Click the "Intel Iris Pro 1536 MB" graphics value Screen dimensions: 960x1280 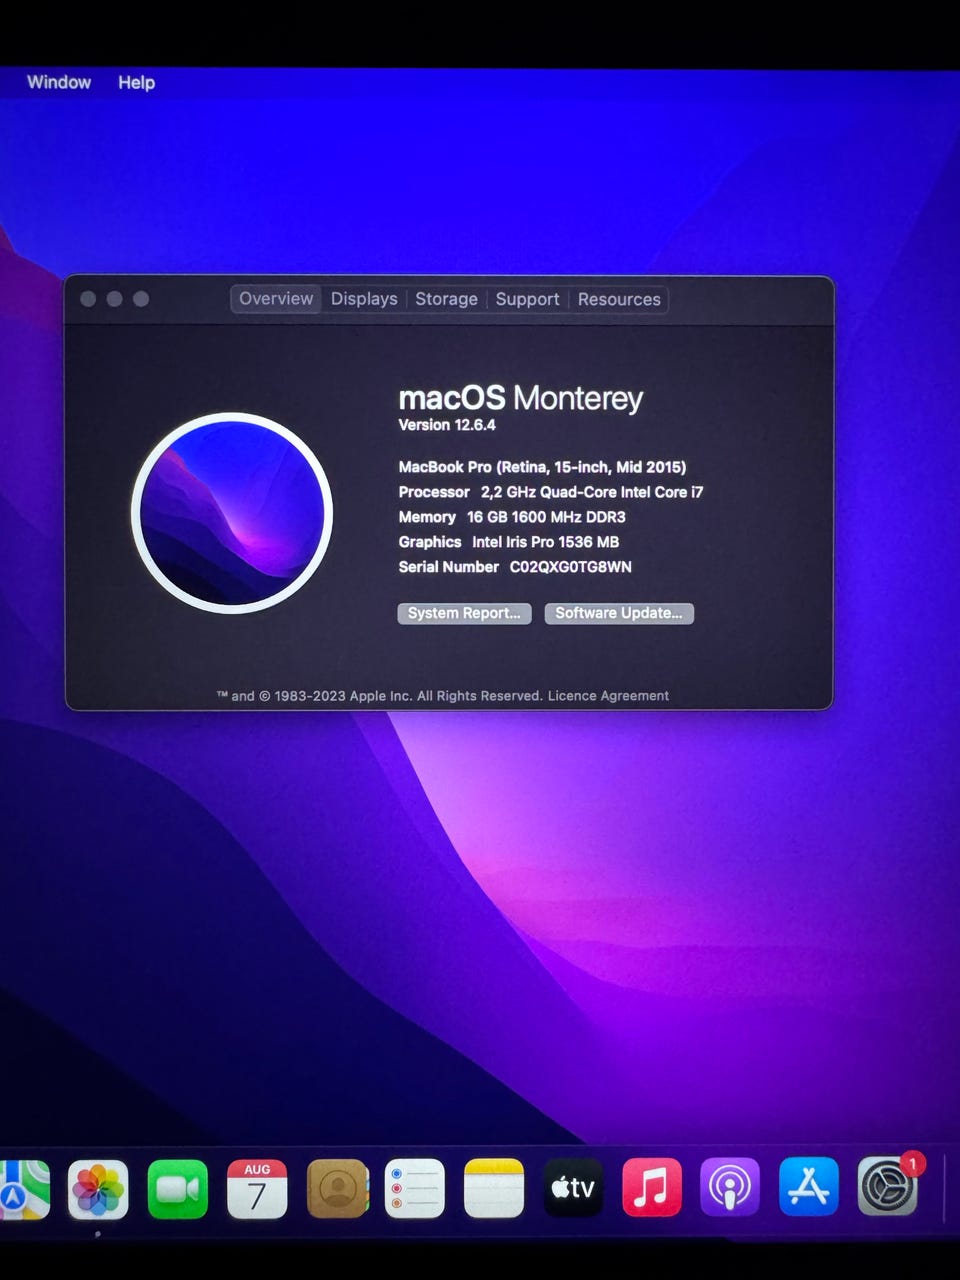[545, 542]
